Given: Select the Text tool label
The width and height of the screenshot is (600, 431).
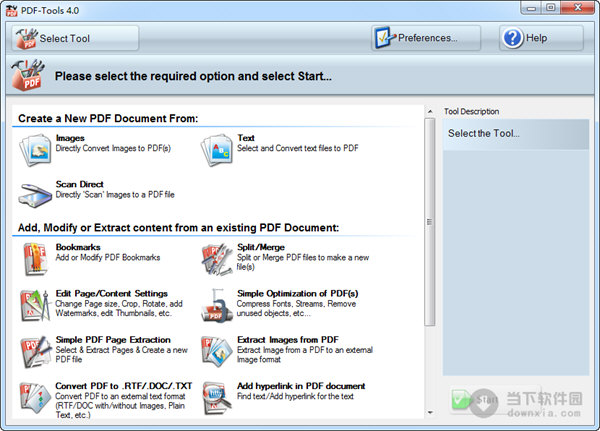Looking at the screenshot, I should pyautogui.click(x=246, y=138).
